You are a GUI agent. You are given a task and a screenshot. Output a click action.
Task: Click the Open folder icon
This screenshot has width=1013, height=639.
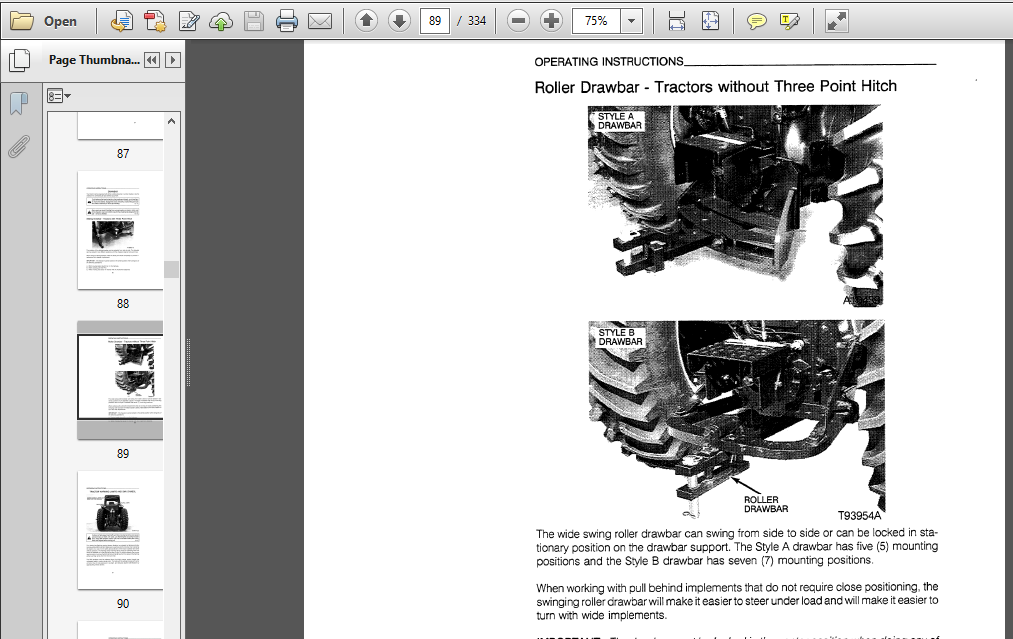(21, 21)
